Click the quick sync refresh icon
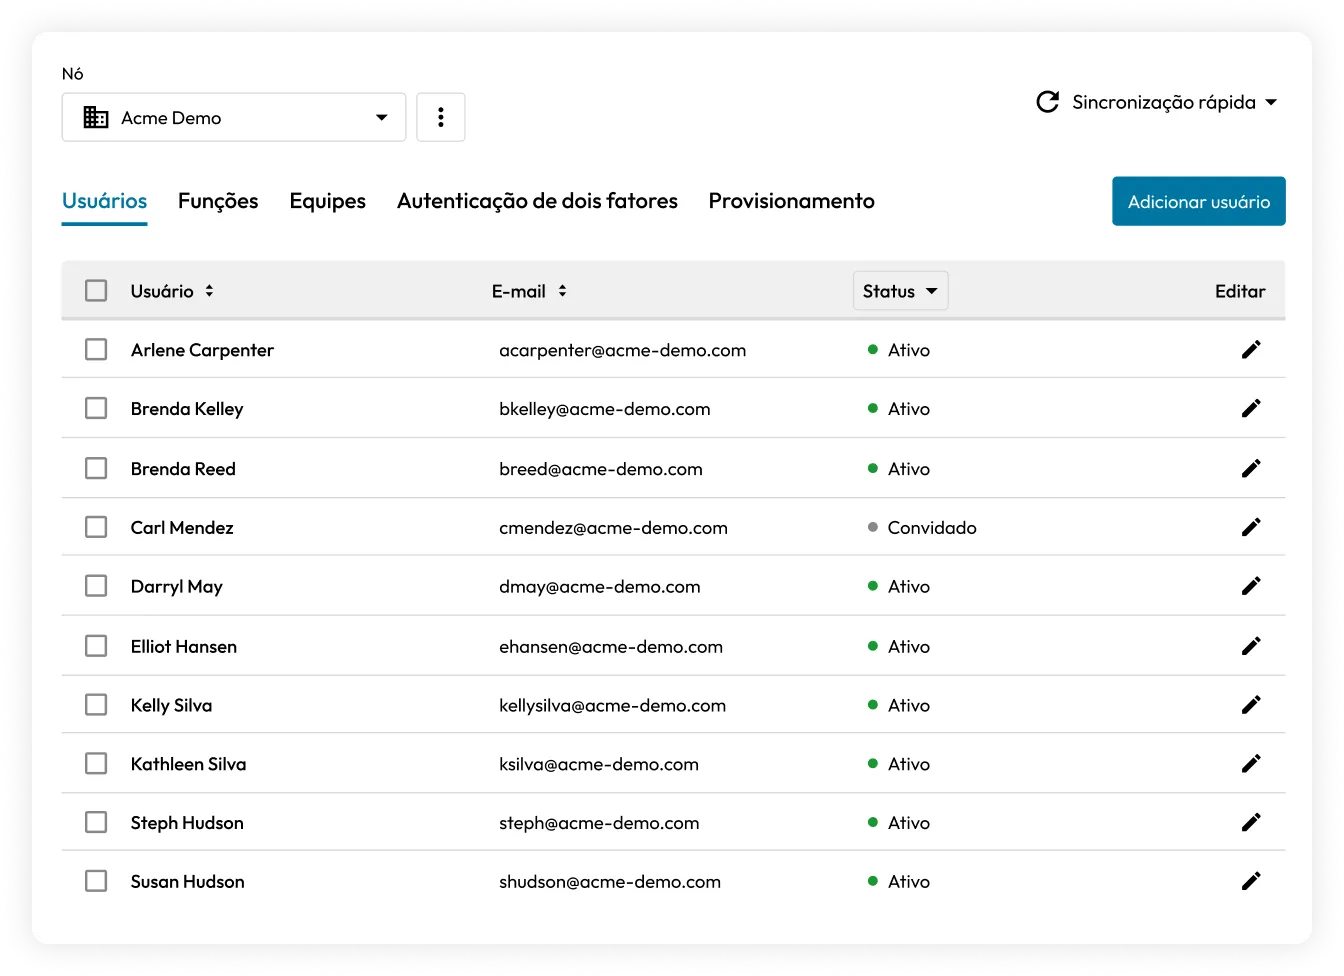The height and width of the screenshot is (976, 1344). (x=1047, y=102)
